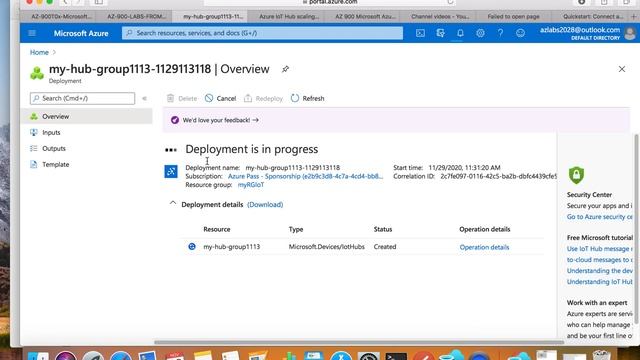Click the my-hub-group1113 resource name
Viewport: 640px width, 360px height.
(231, 247)
